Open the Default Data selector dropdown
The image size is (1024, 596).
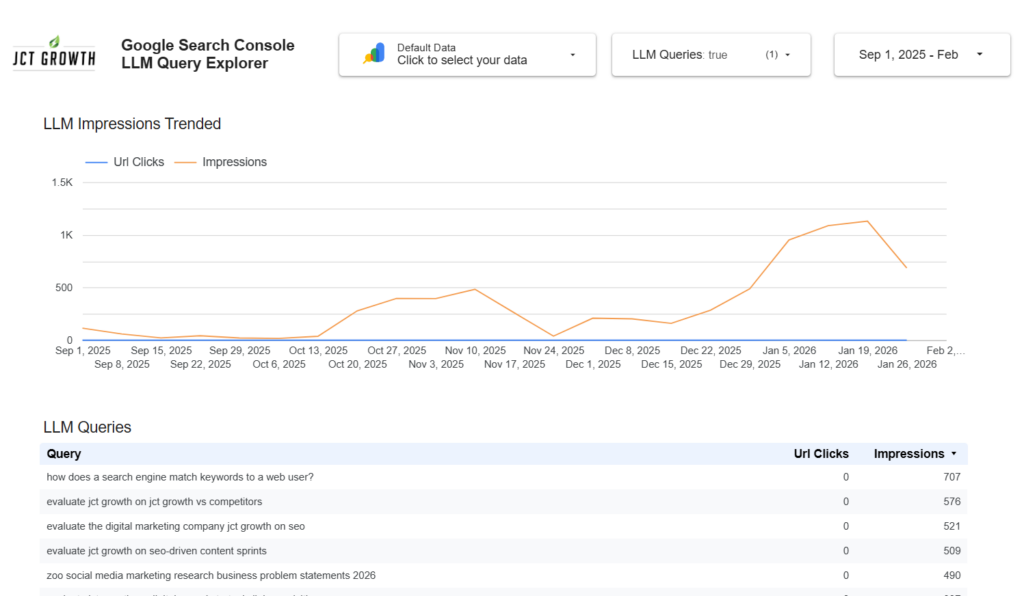(572, 55)
